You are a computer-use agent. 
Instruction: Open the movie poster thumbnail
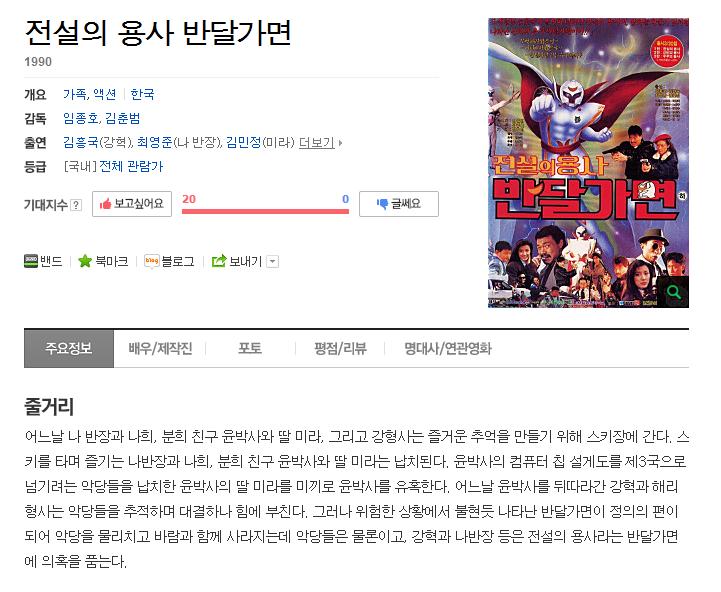click(x=588, y=163)
